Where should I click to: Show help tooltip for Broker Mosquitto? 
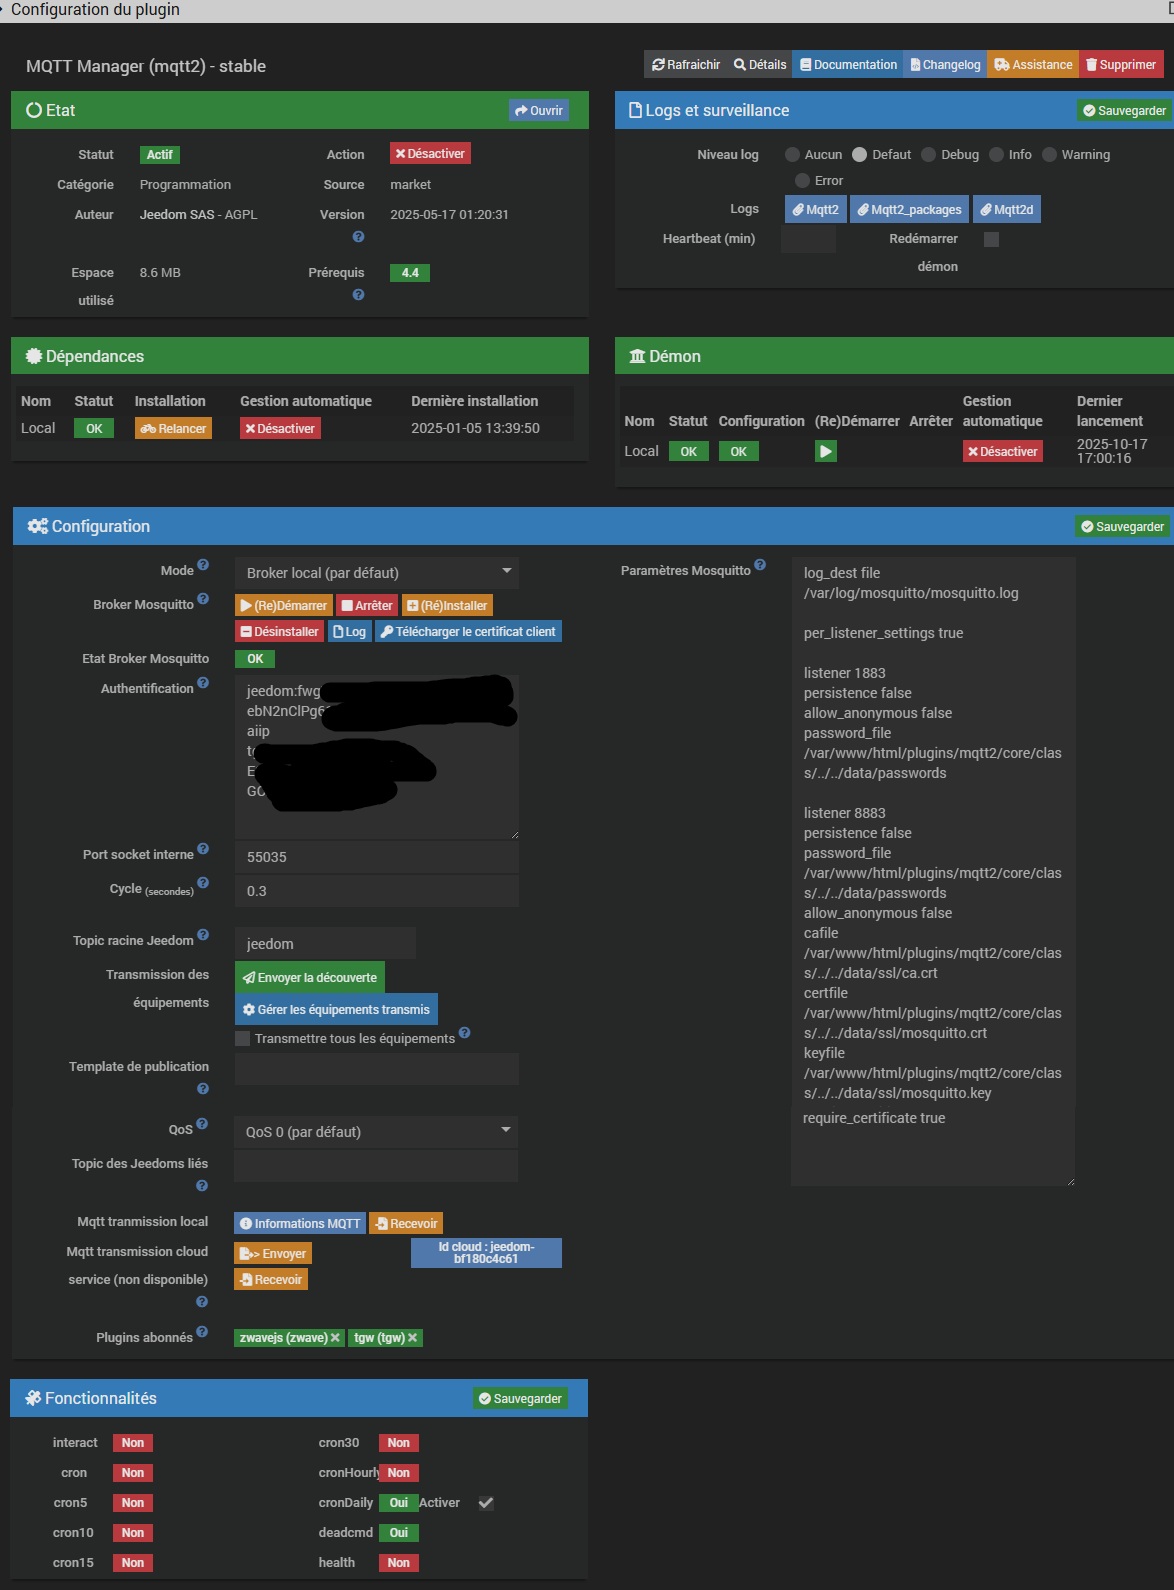203,599
